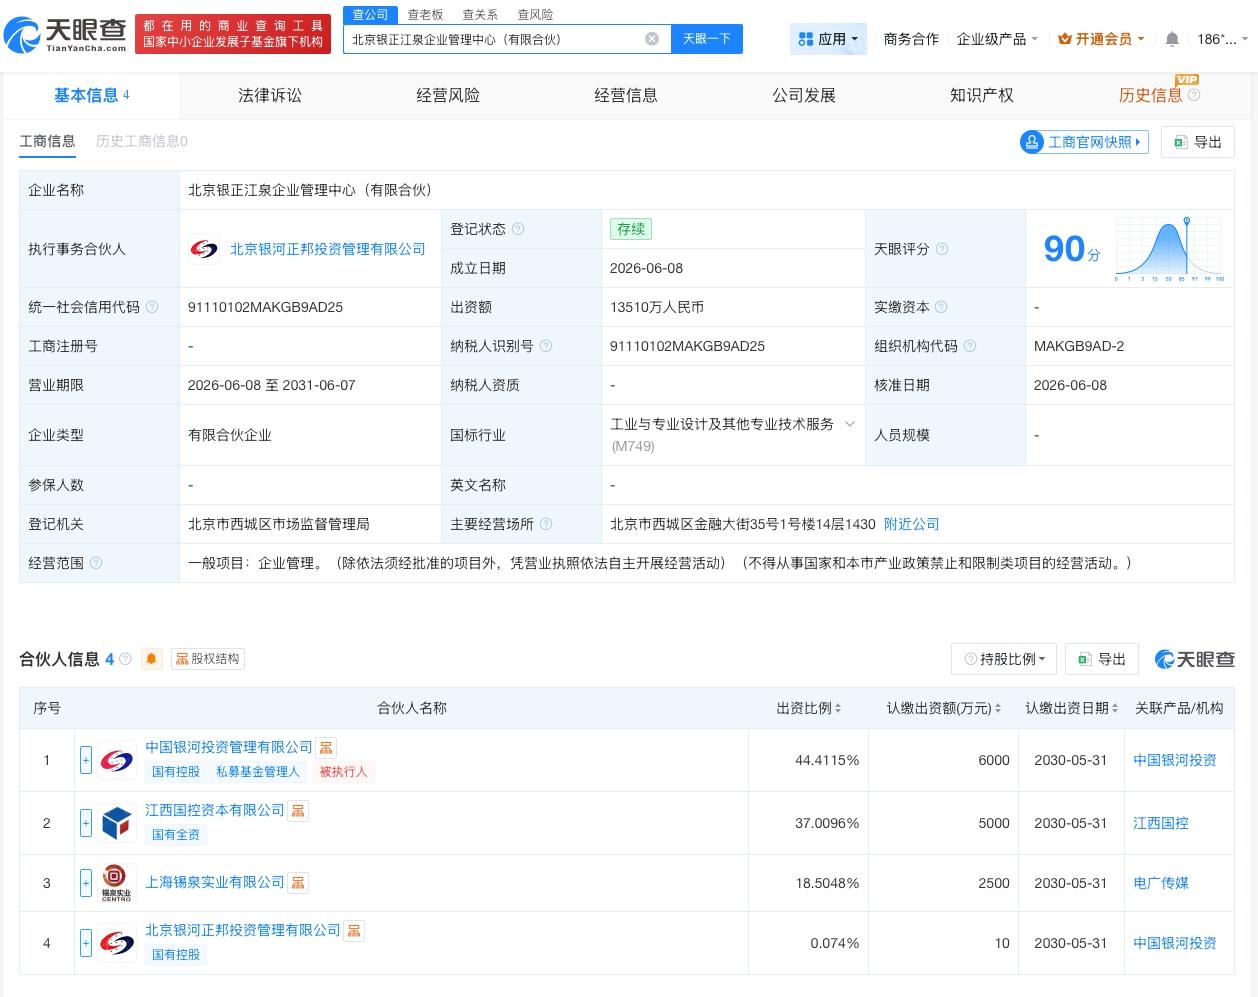
Task: Click the 北京银河正邦 logo in 执行事务合伙人 row
Action: [x=204, y=249]
